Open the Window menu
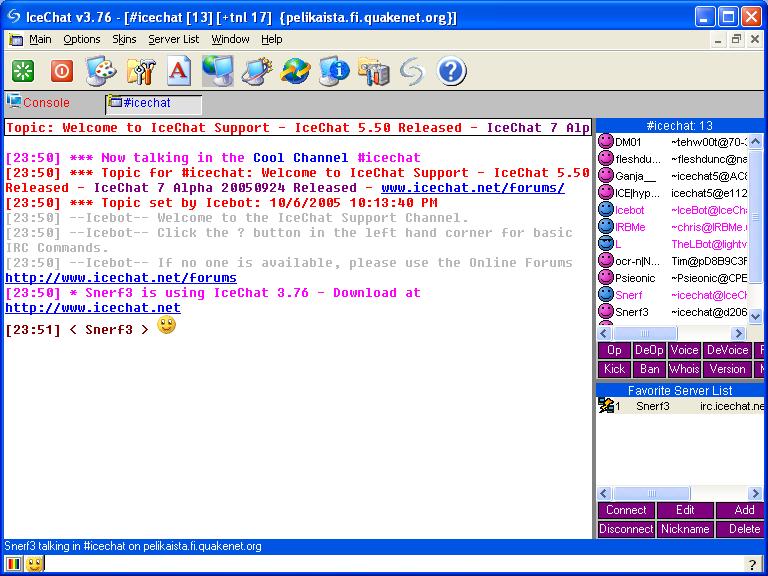Screen dimensions: 768x576 (x=230, y=39)
